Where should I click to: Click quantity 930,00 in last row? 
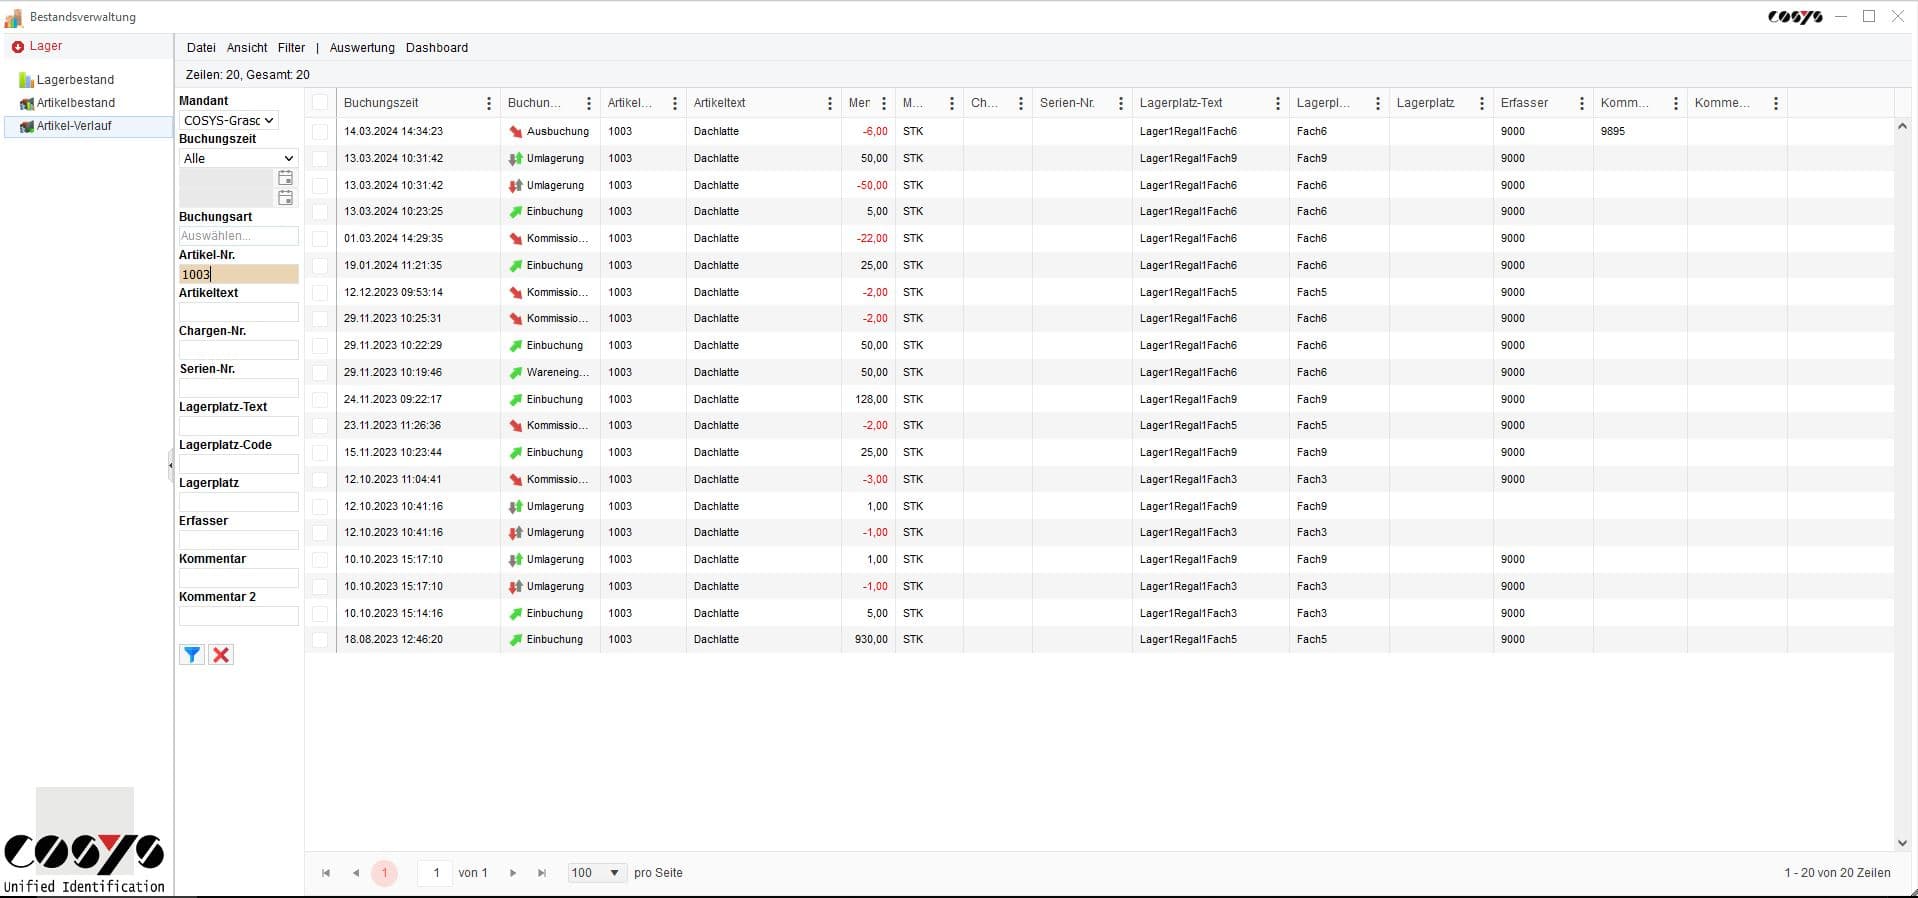tap(871, 640)
